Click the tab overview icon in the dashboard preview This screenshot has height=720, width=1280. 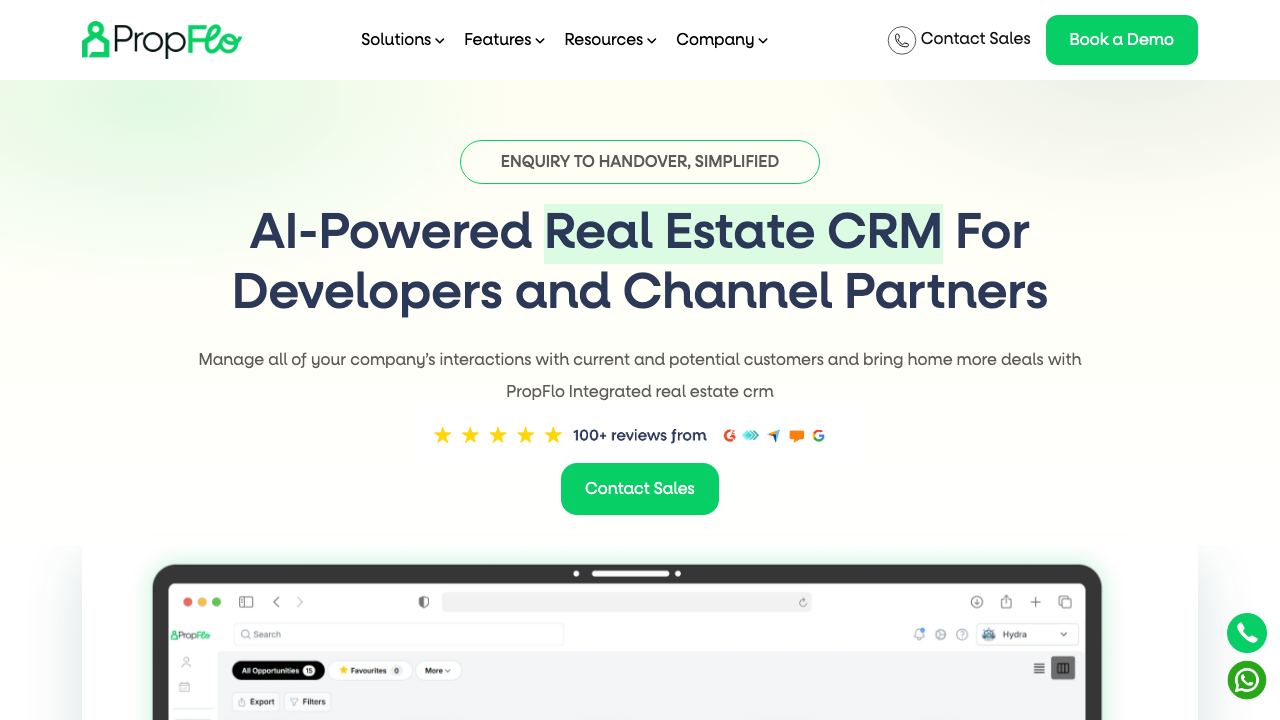(1065, 602)
